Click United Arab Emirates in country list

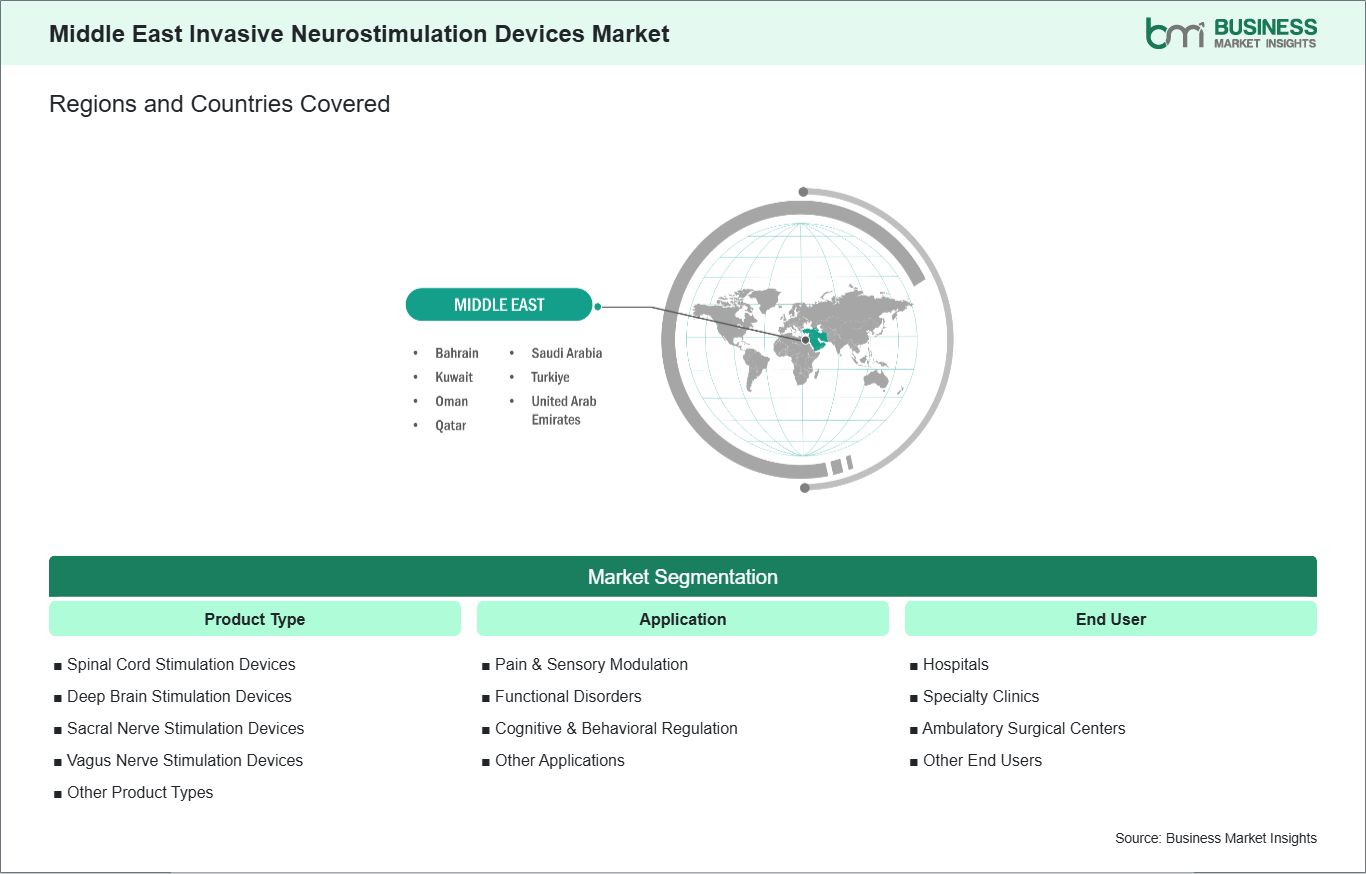(564, 410)
